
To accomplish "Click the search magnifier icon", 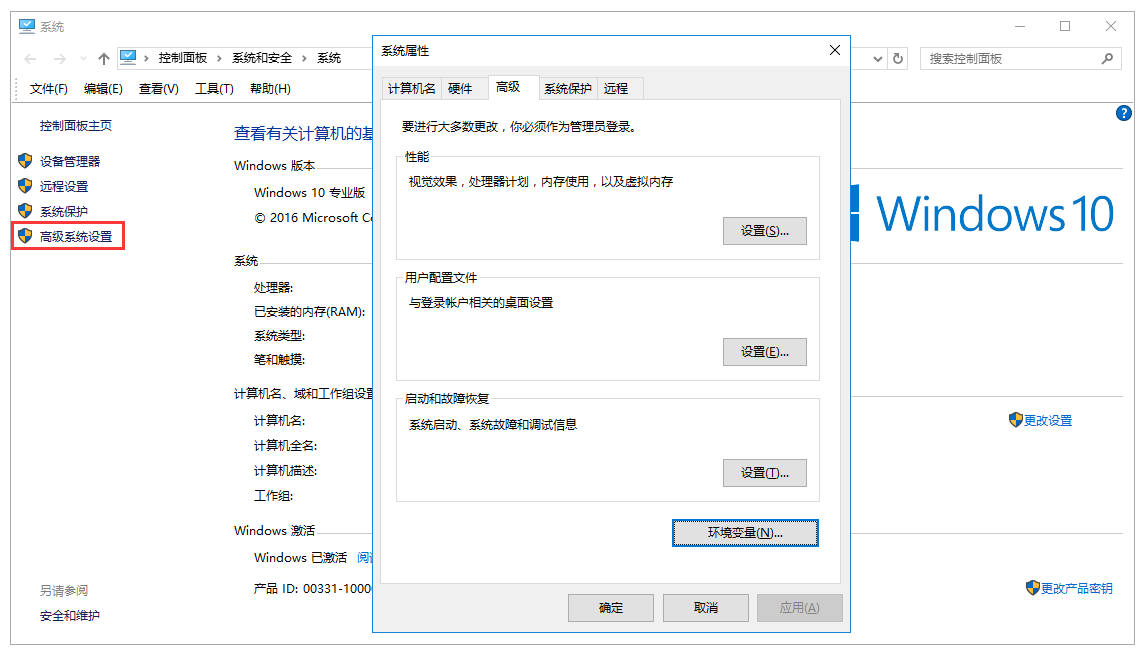I will pos(1107,58).
